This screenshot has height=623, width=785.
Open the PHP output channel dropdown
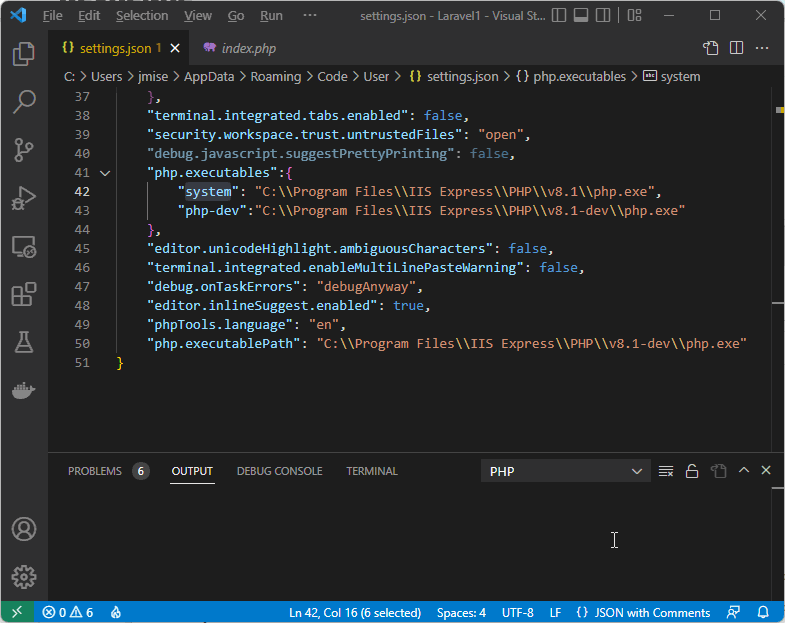tap(565, 471)
